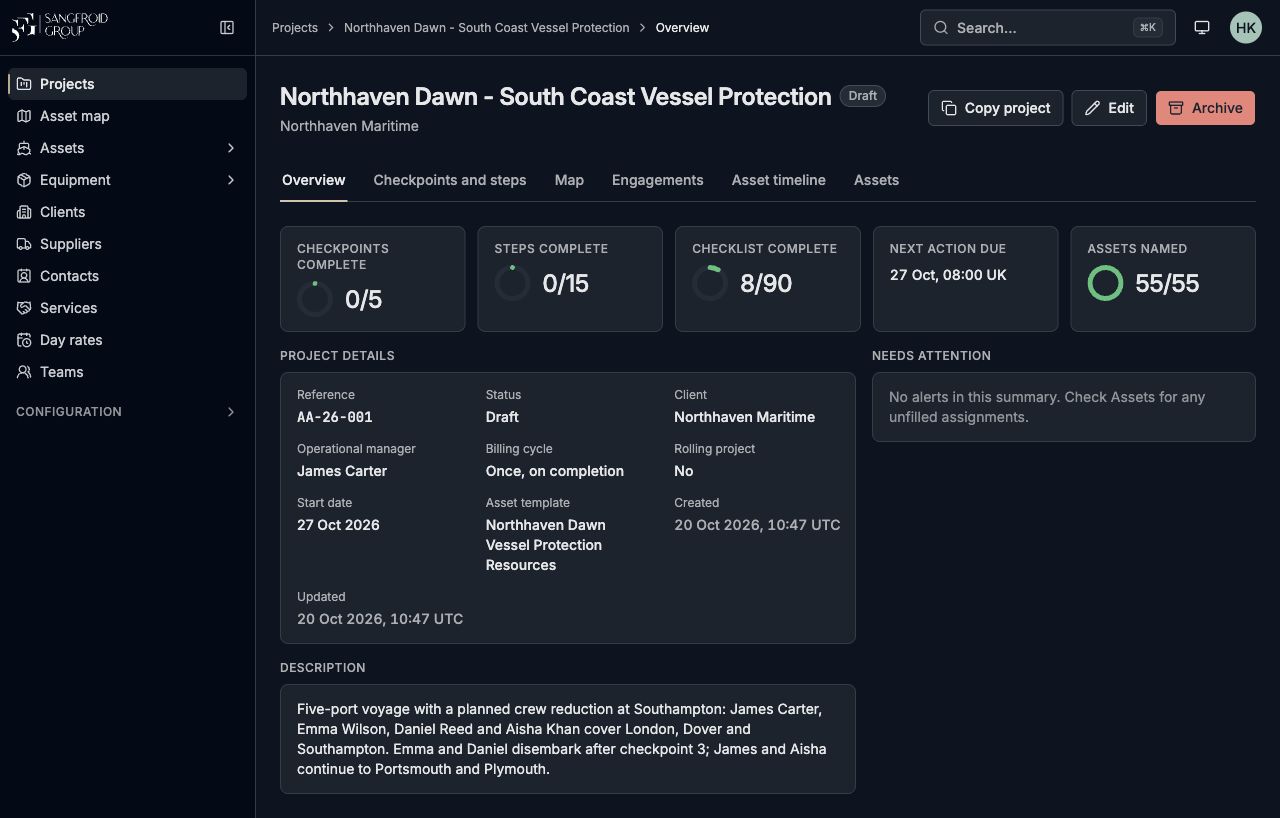The width and height of the screenshot is (1280, 818).
Task: Click the Clients building icon
Action: [x=24, y=212]
